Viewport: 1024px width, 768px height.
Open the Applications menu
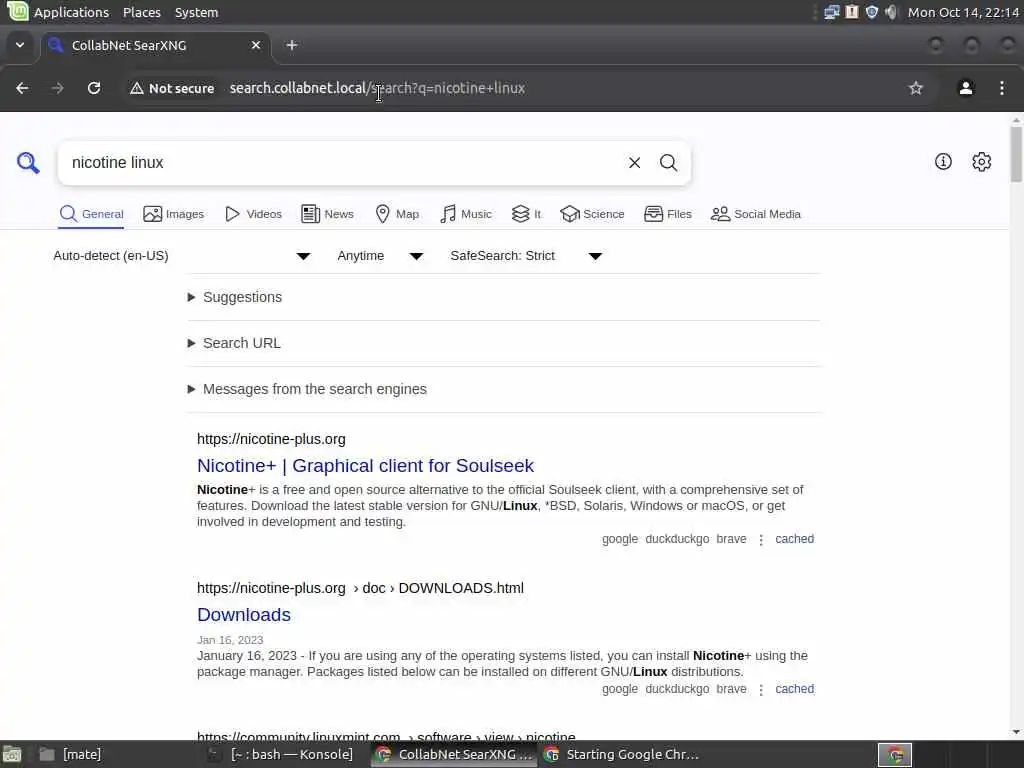71,12
